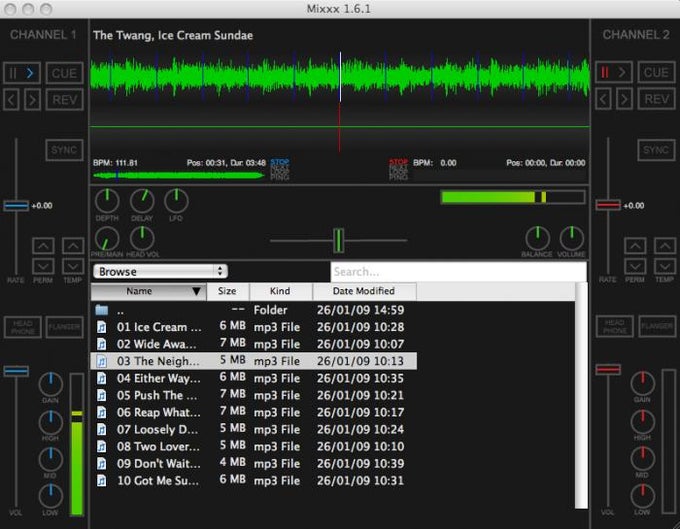Click Channel 1 PERM rate down arrow
680x529 pixels.
(43, 266)
